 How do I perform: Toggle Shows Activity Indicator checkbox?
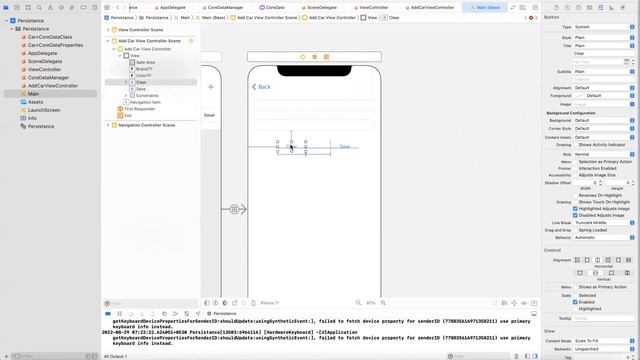575,145
